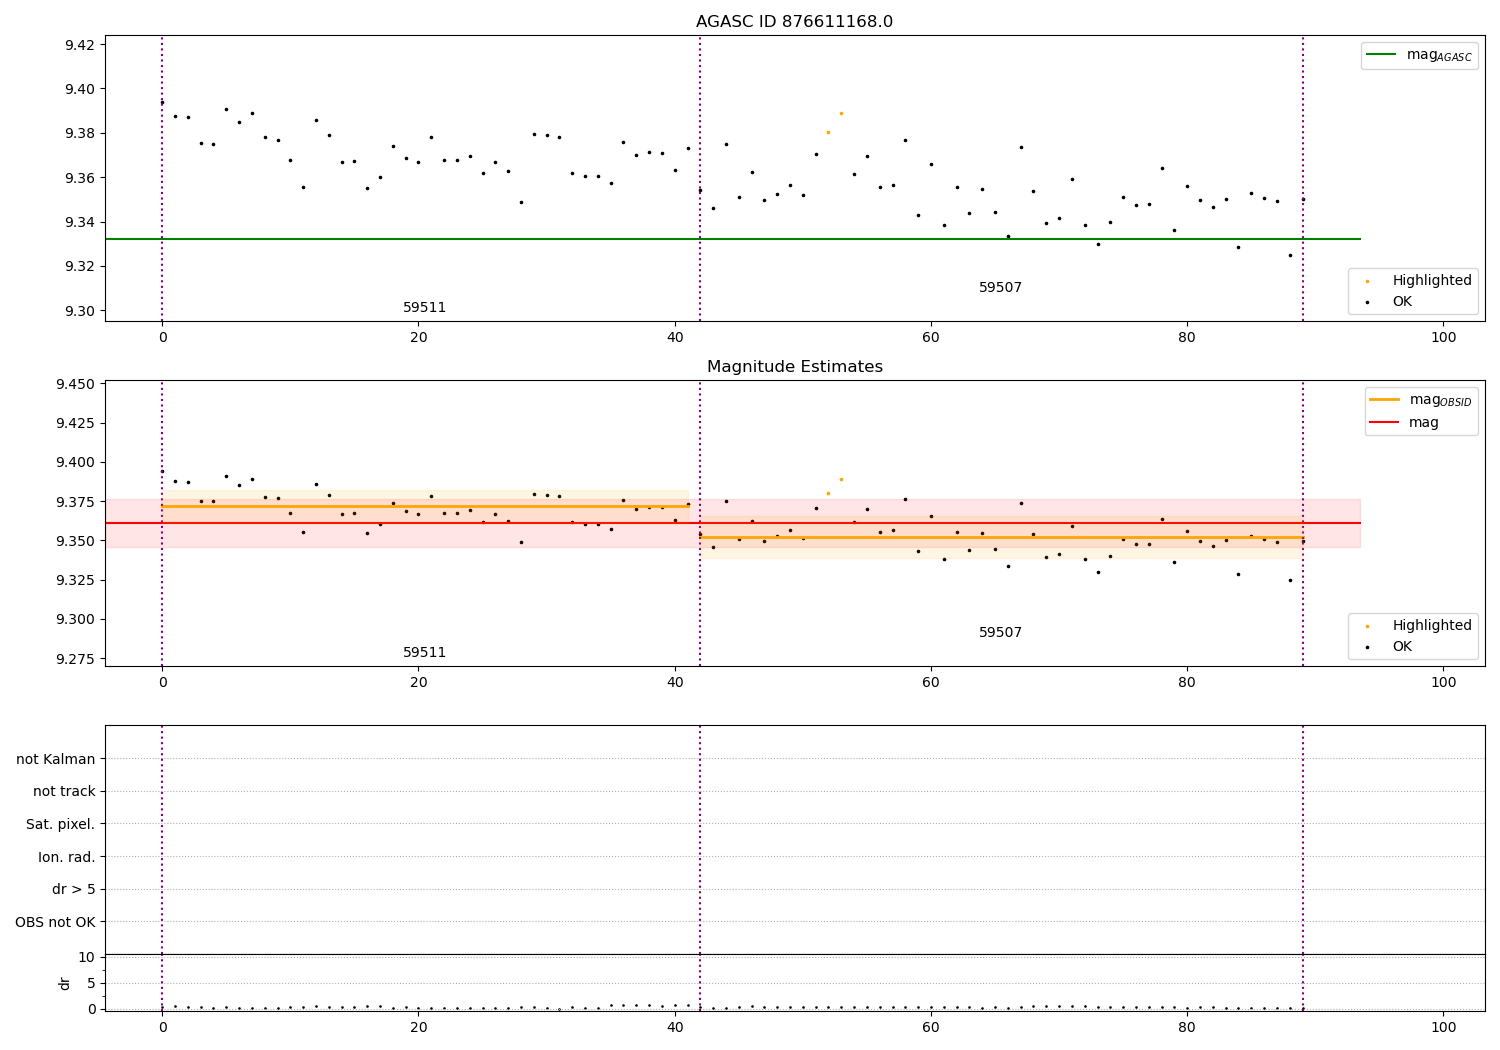Click the highest orange highlighted point in top plot
Screen dimensions: 1500x1050
(x=841, y=113)
